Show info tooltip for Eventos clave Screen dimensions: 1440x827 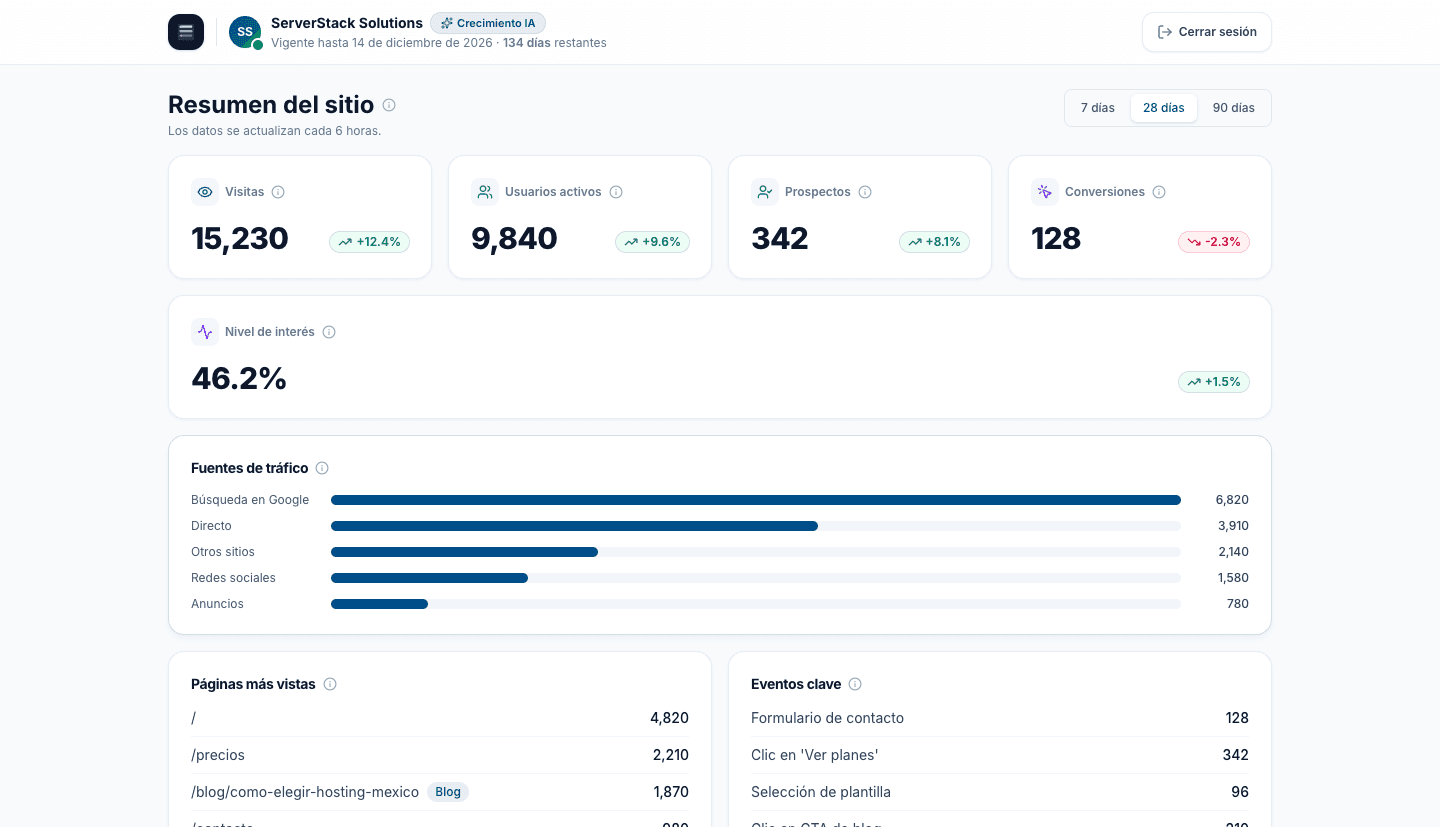coord(855,685)
